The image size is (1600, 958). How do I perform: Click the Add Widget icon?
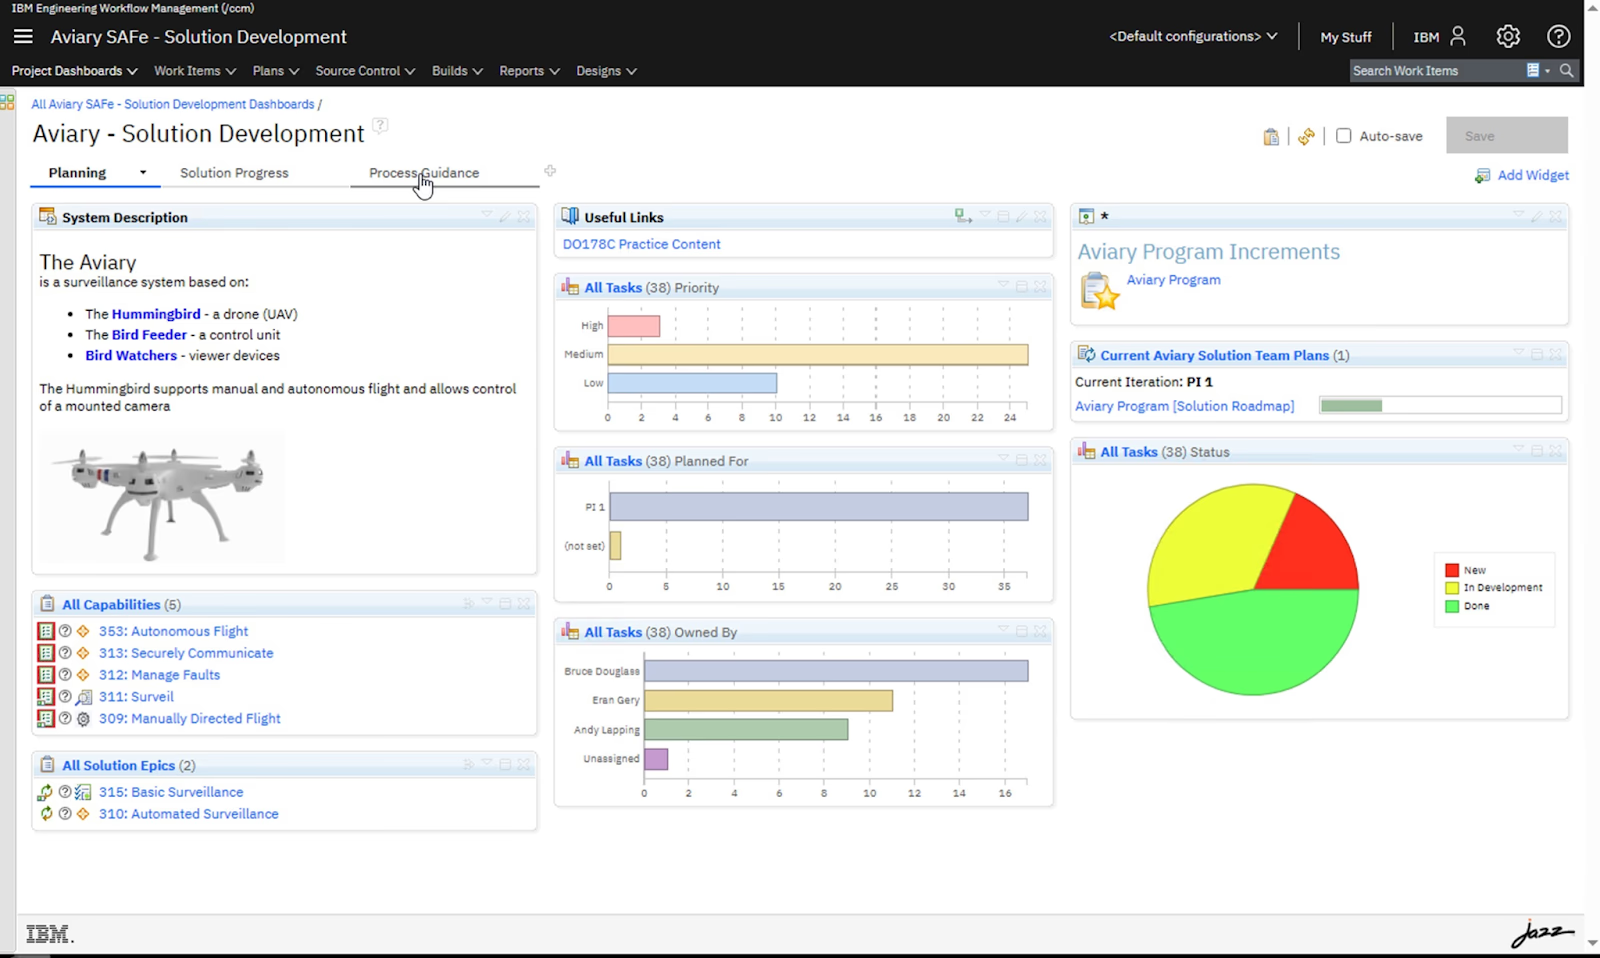(x=1482, y=175)
